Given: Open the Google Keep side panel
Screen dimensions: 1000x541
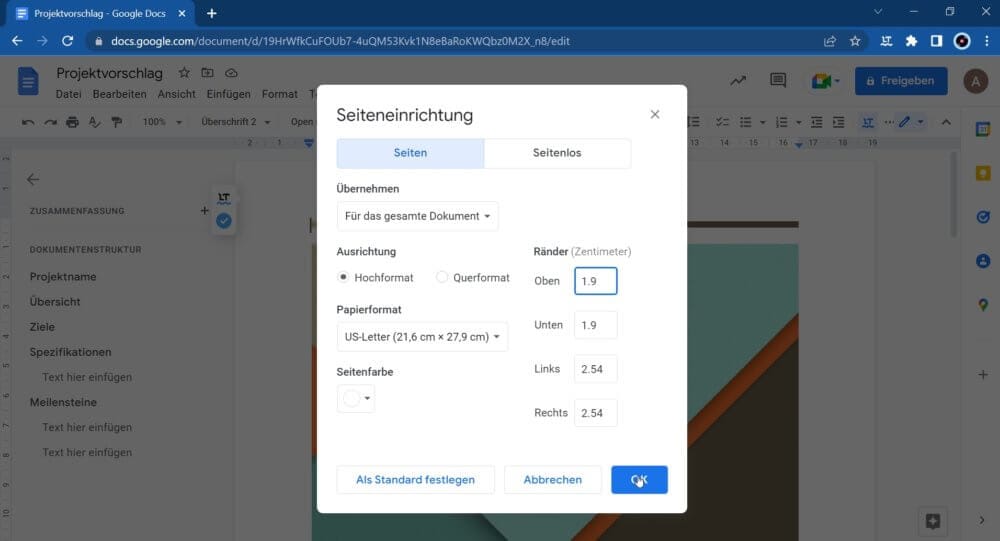Looking at the screenshot, I should point(983,173).
